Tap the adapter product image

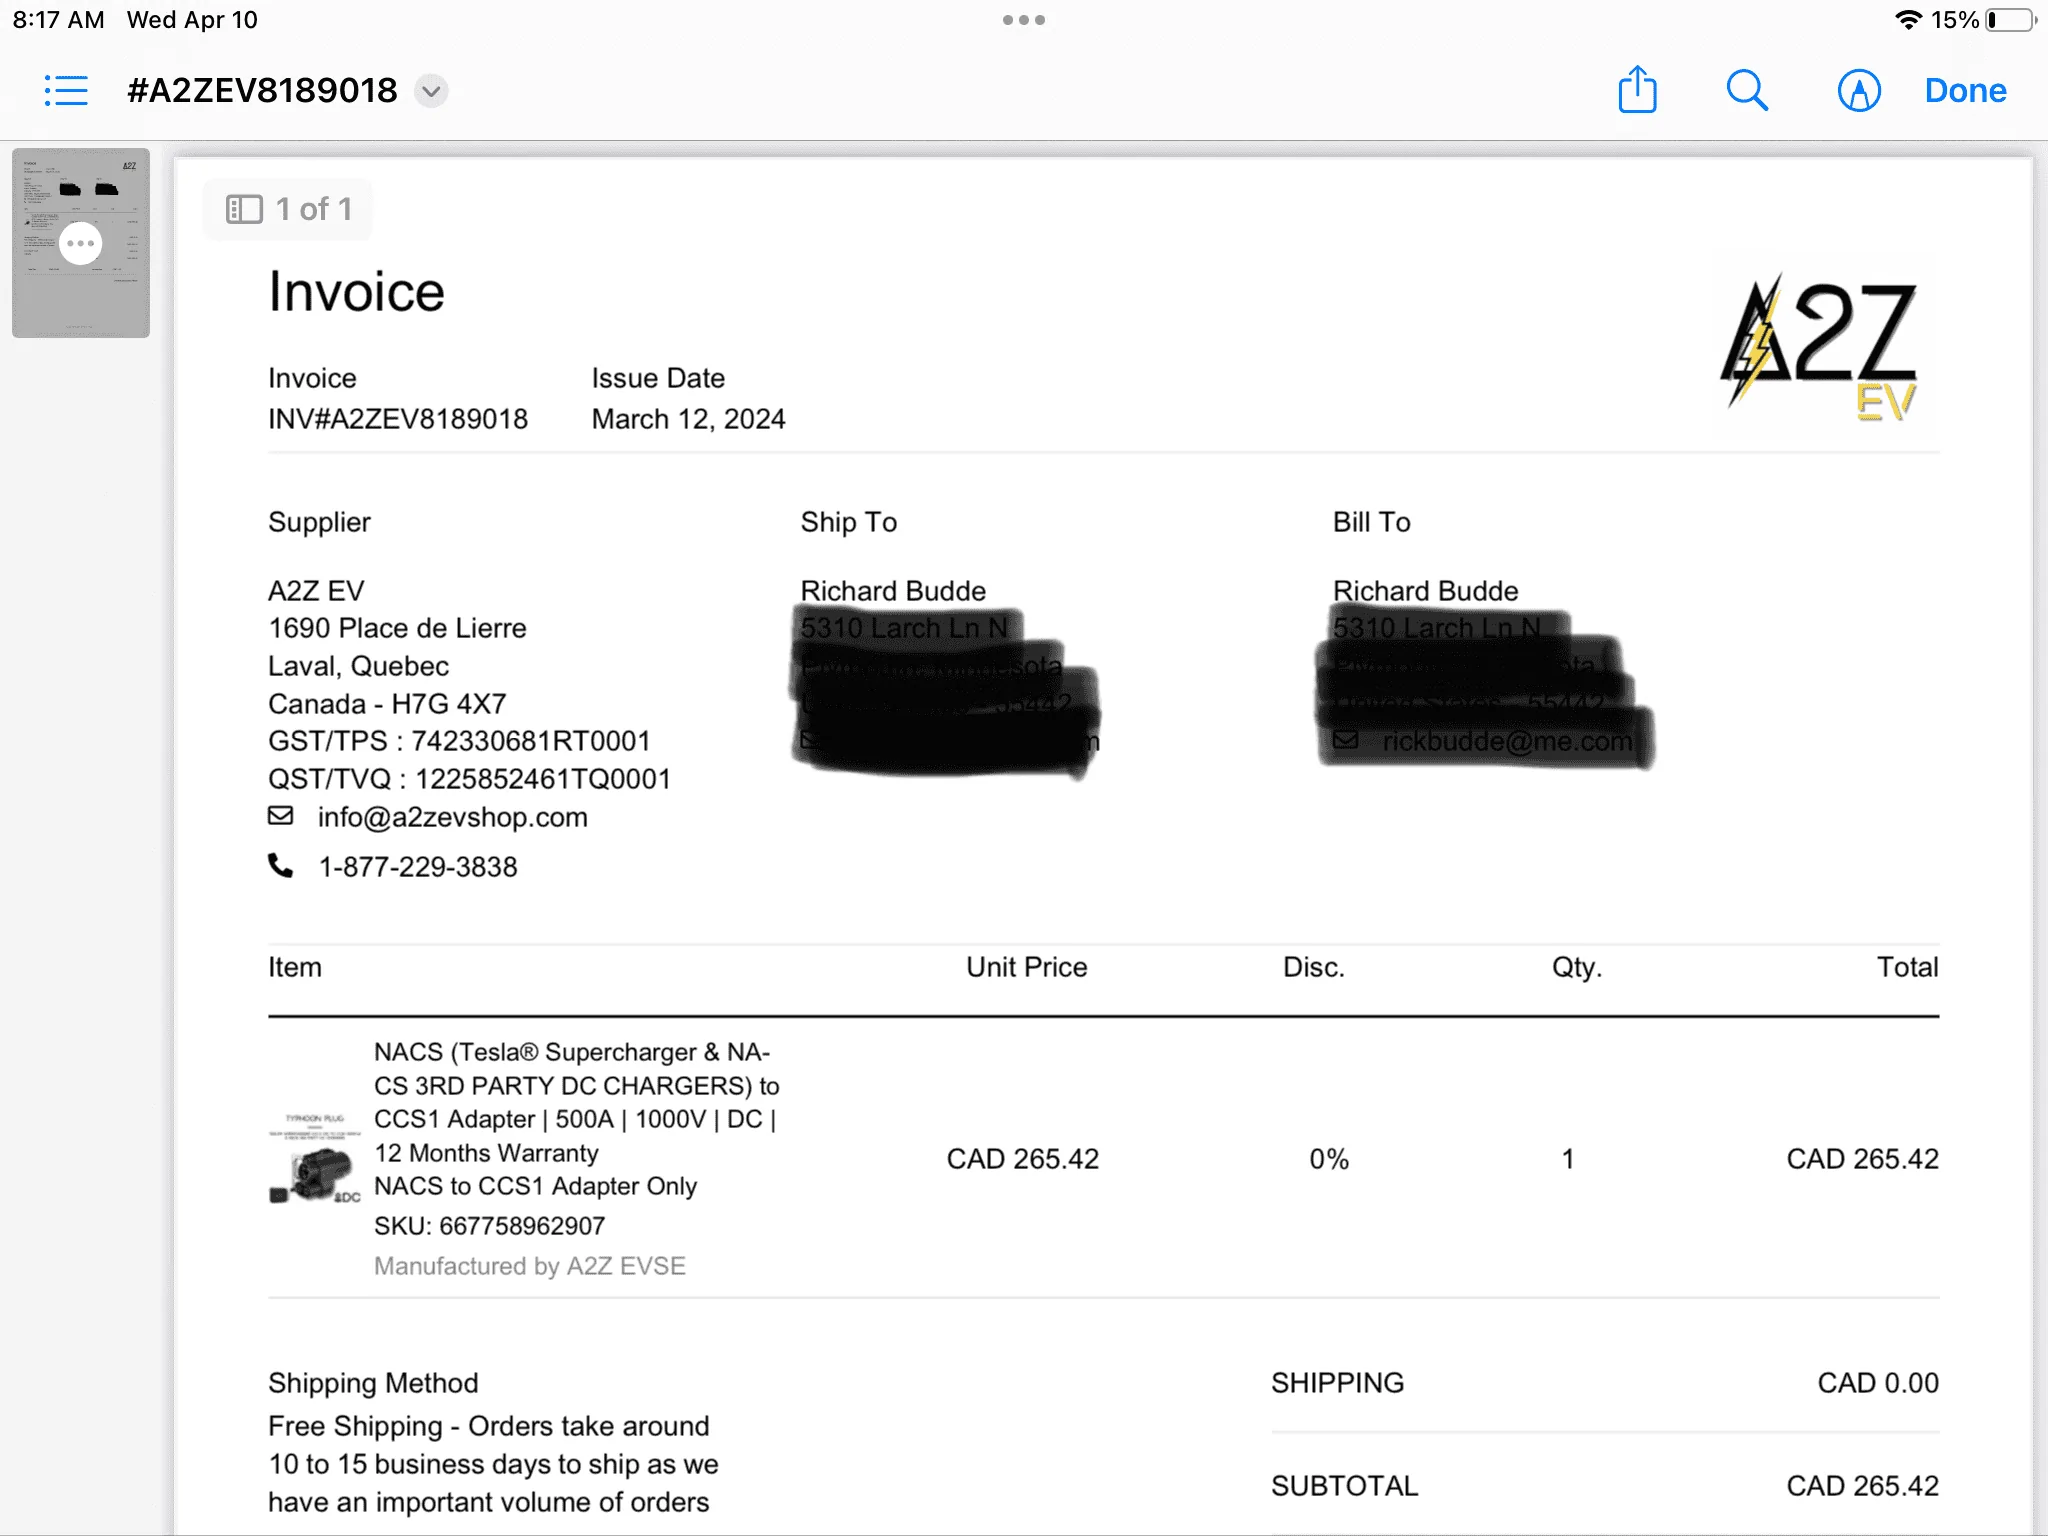[x=315, y=1158]
